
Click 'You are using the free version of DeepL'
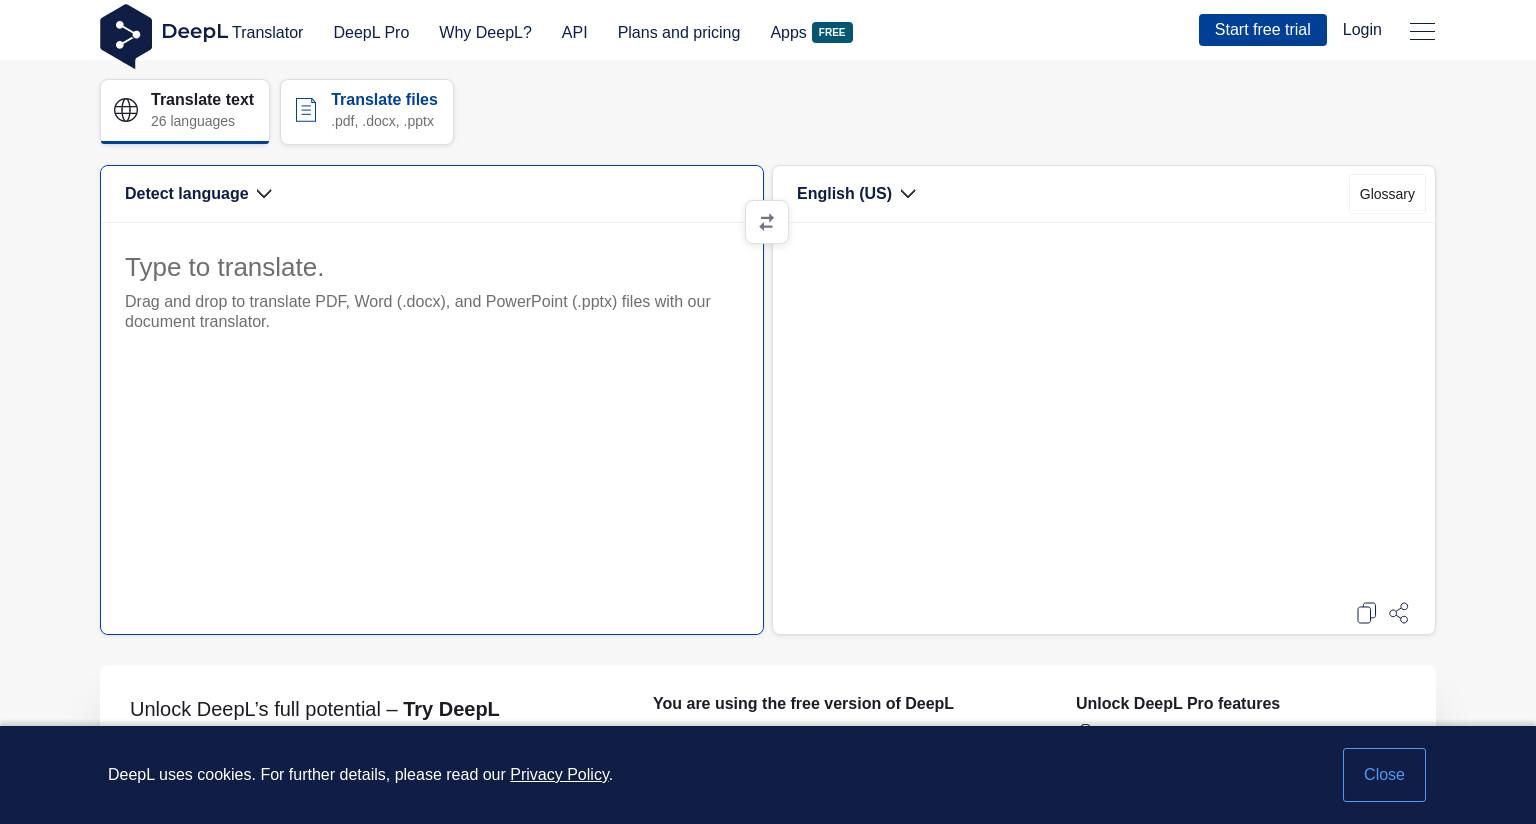tap(803, 704)
